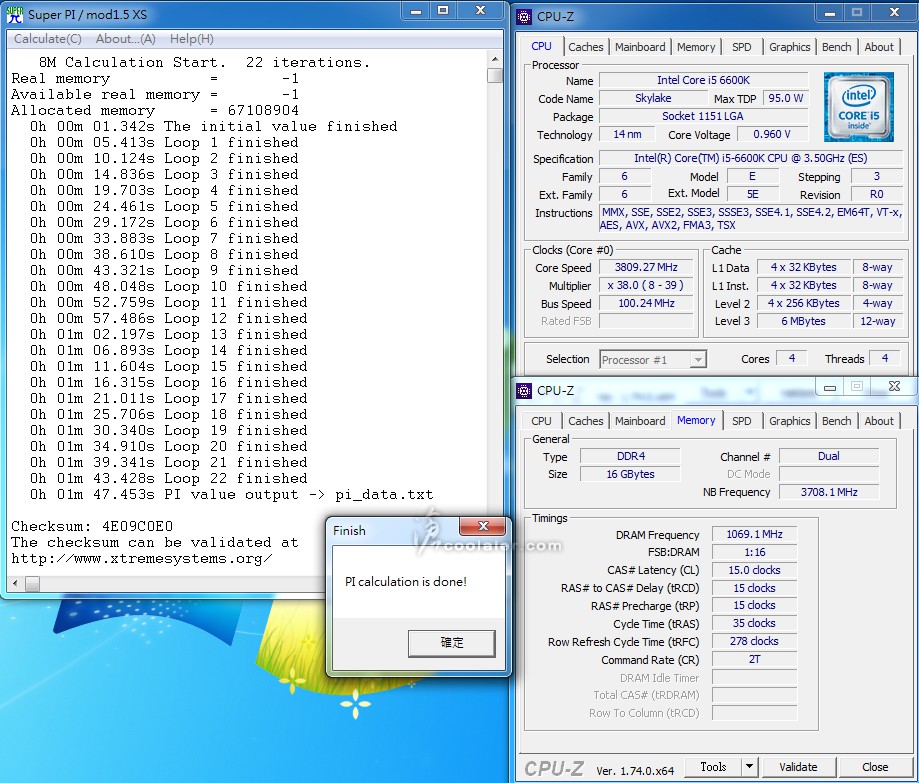
Task: Click the lower CPU-Z window title icon
Action: click(523, 390)
